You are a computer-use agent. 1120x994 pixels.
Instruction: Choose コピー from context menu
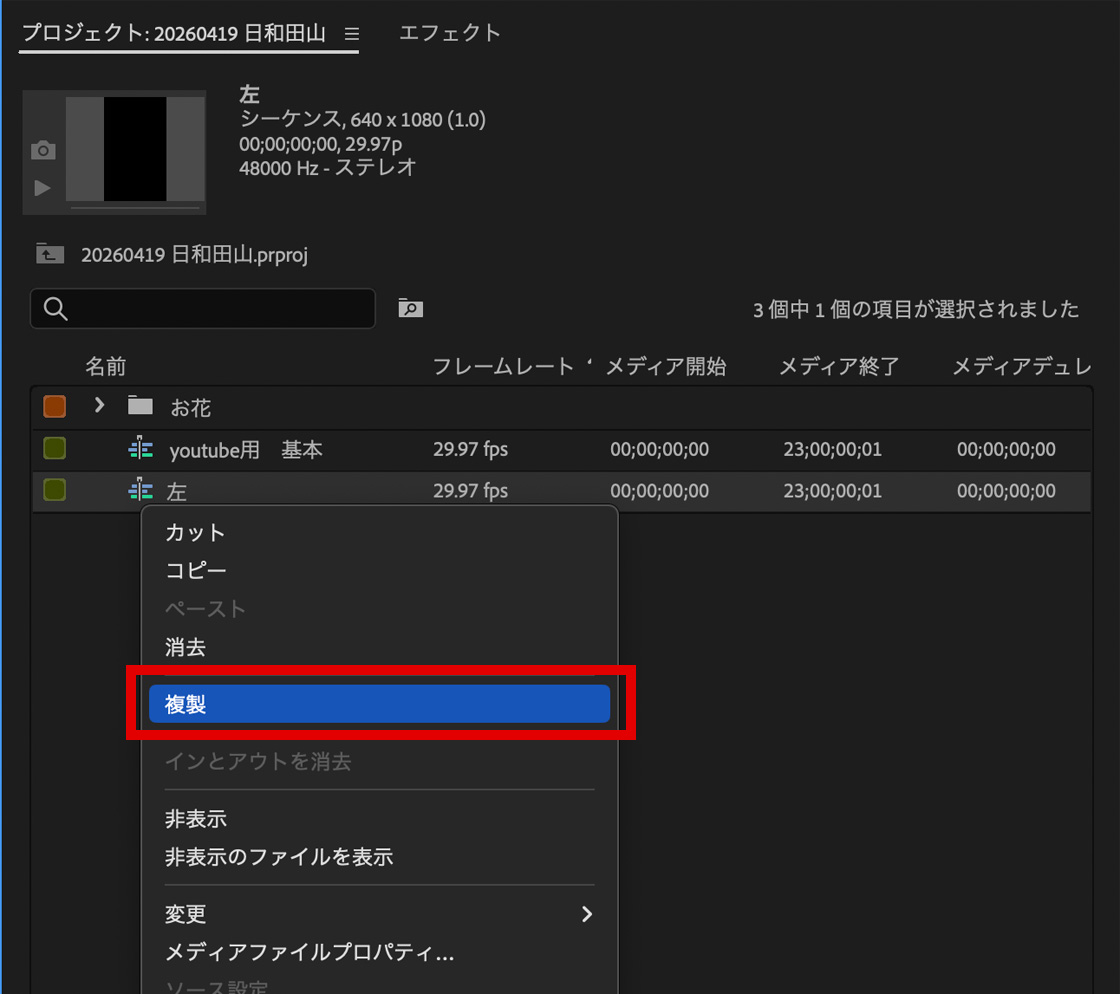pyautogui.click(x=379, y=571)
